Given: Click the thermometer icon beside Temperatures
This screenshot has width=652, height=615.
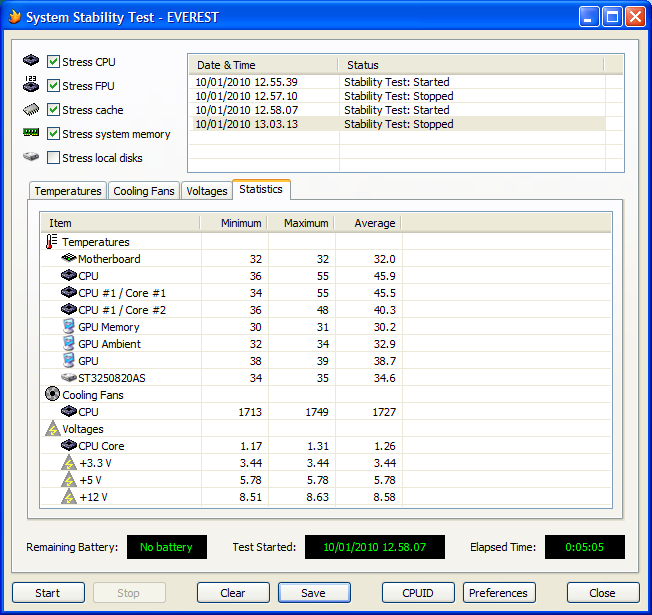Looking at the screenshot, I should [52, 242].
